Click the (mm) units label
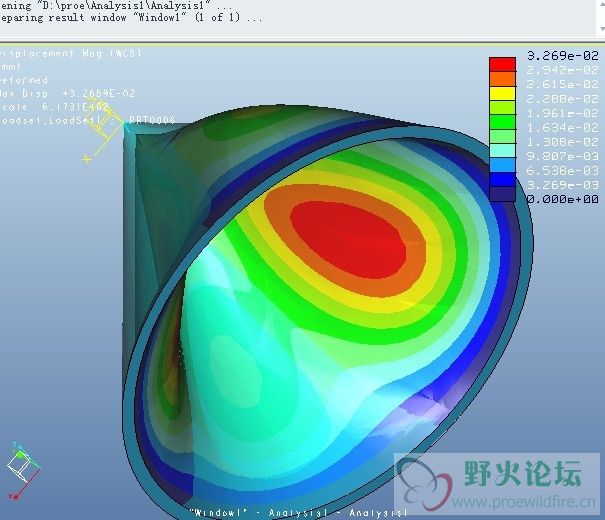The image size is (605, 520). point(10,67)
